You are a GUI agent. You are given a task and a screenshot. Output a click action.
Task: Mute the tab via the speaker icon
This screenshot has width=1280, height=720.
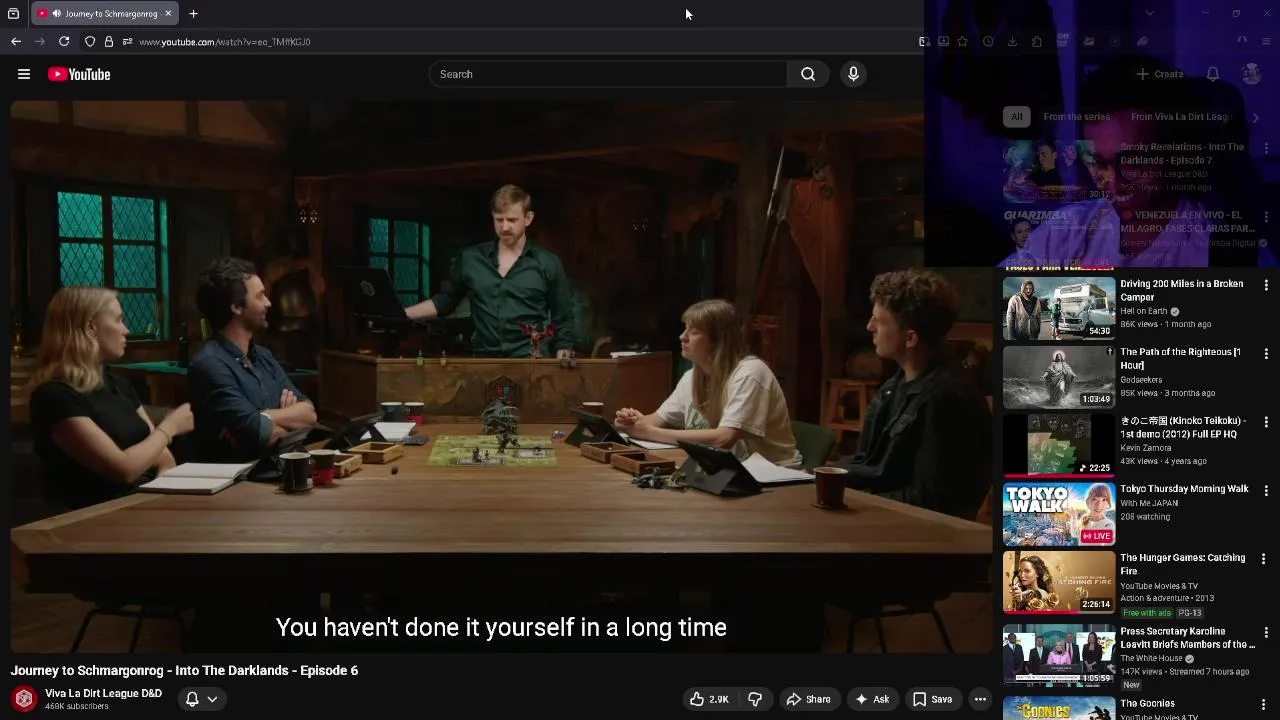[56, 13]
